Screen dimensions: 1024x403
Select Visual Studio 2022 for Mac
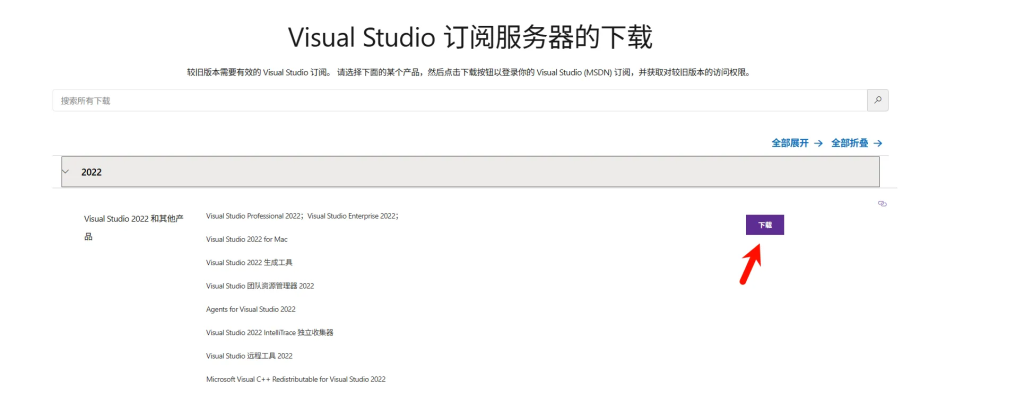click(x=247, y=239)
